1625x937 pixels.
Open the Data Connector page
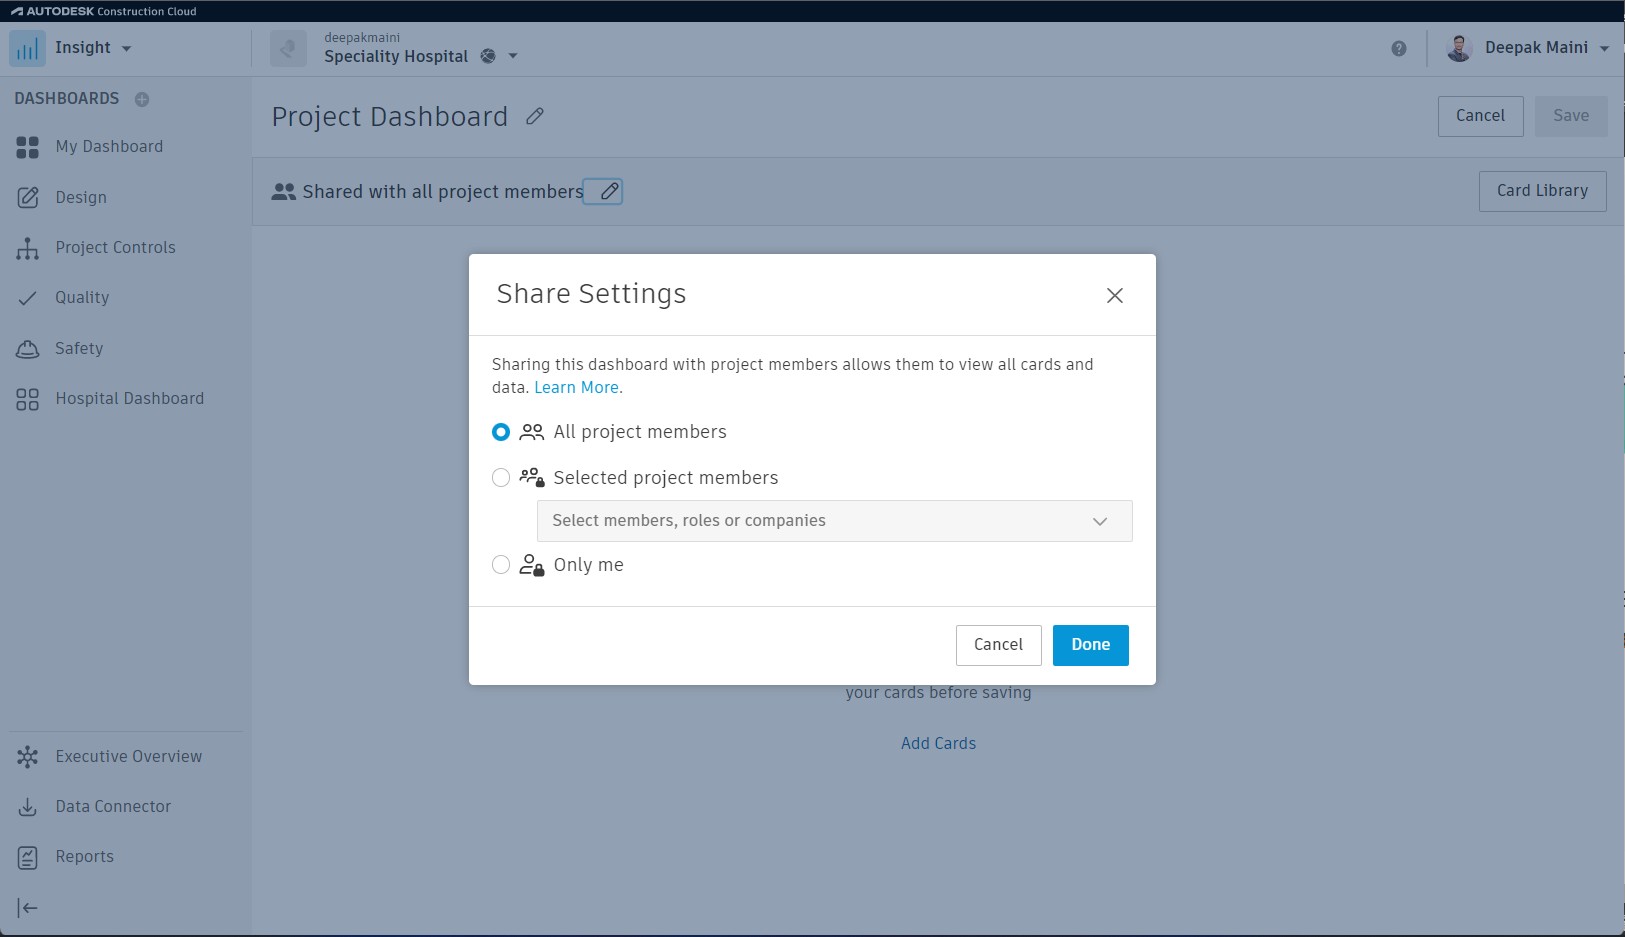[x=113, y=807]
